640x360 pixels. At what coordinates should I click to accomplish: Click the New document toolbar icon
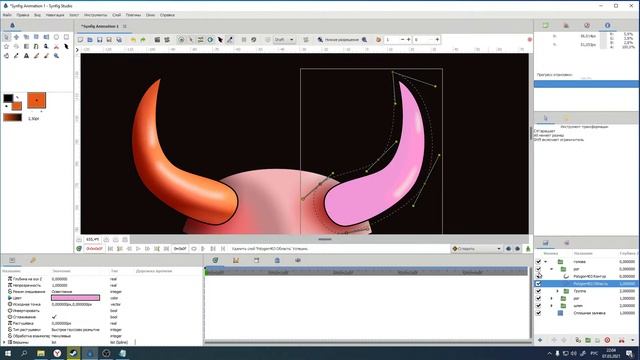(80, 40)
